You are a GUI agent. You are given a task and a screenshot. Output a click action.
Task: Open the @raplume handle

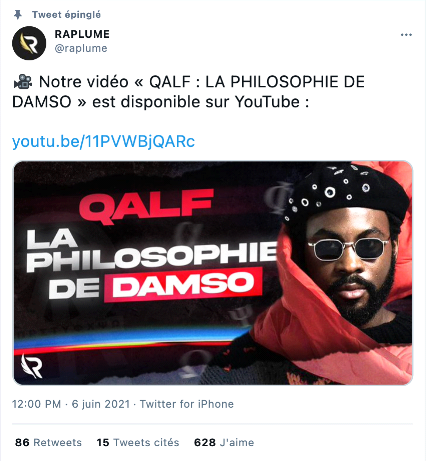(x=81, y=48)
